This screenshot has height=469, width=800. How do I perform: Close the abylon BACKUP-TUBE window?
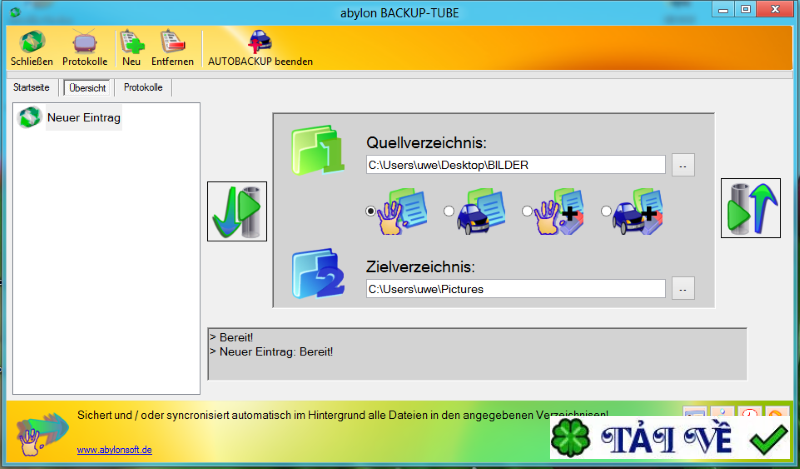[x=775, y=9]
